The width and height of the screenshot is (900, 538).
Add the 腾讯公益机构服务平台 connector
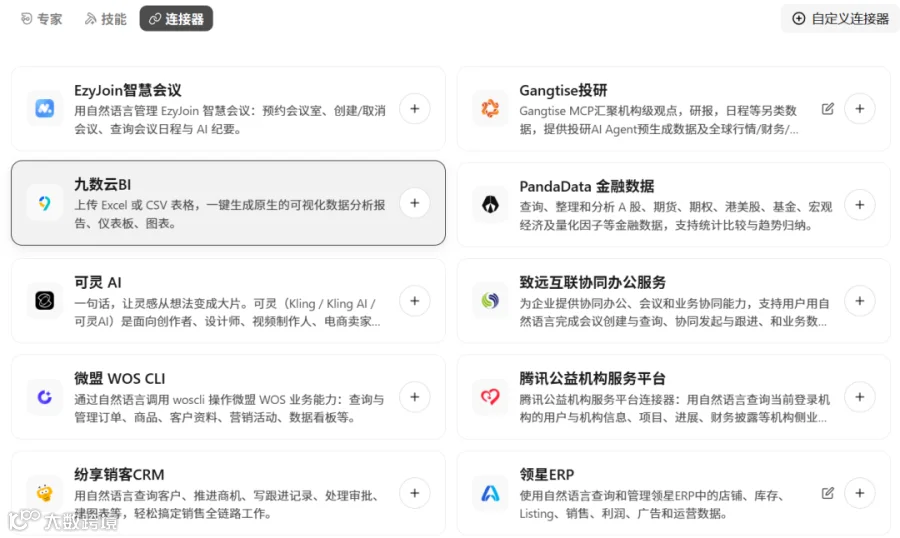coord(859,397)
